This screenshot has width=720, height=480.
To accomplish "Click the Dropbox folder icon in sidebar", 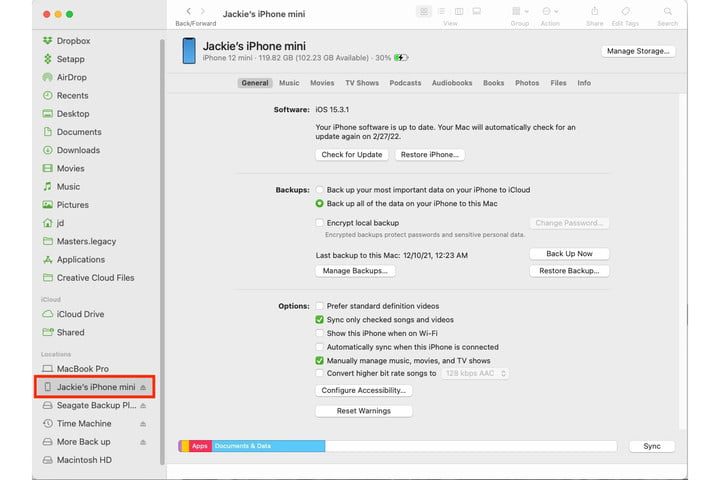I will pos(47,41).
